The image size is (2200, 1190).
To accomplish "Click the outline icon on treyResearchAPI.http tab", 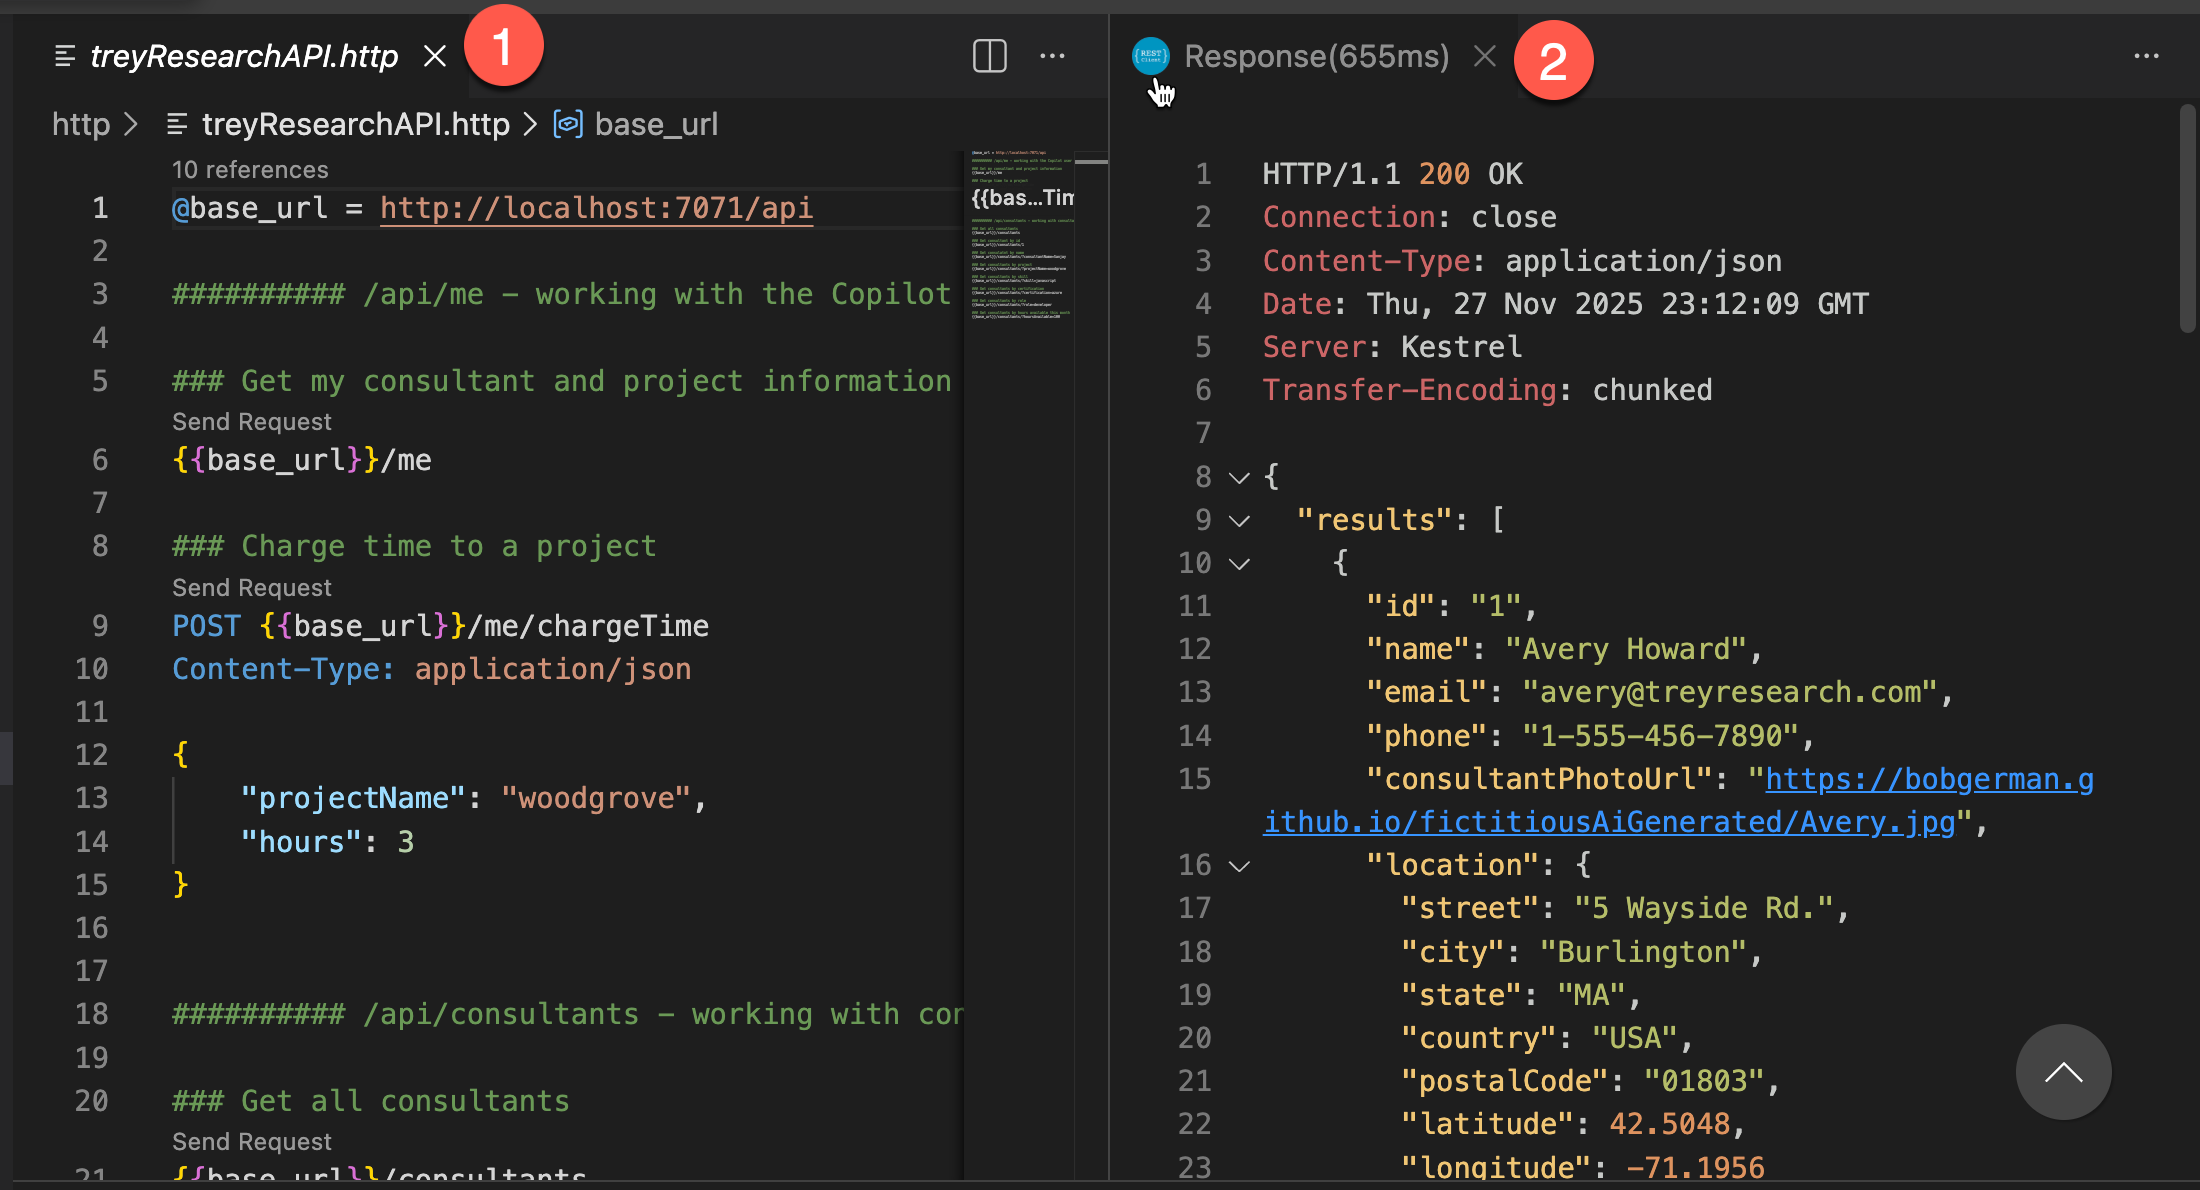I will point(66,57).
